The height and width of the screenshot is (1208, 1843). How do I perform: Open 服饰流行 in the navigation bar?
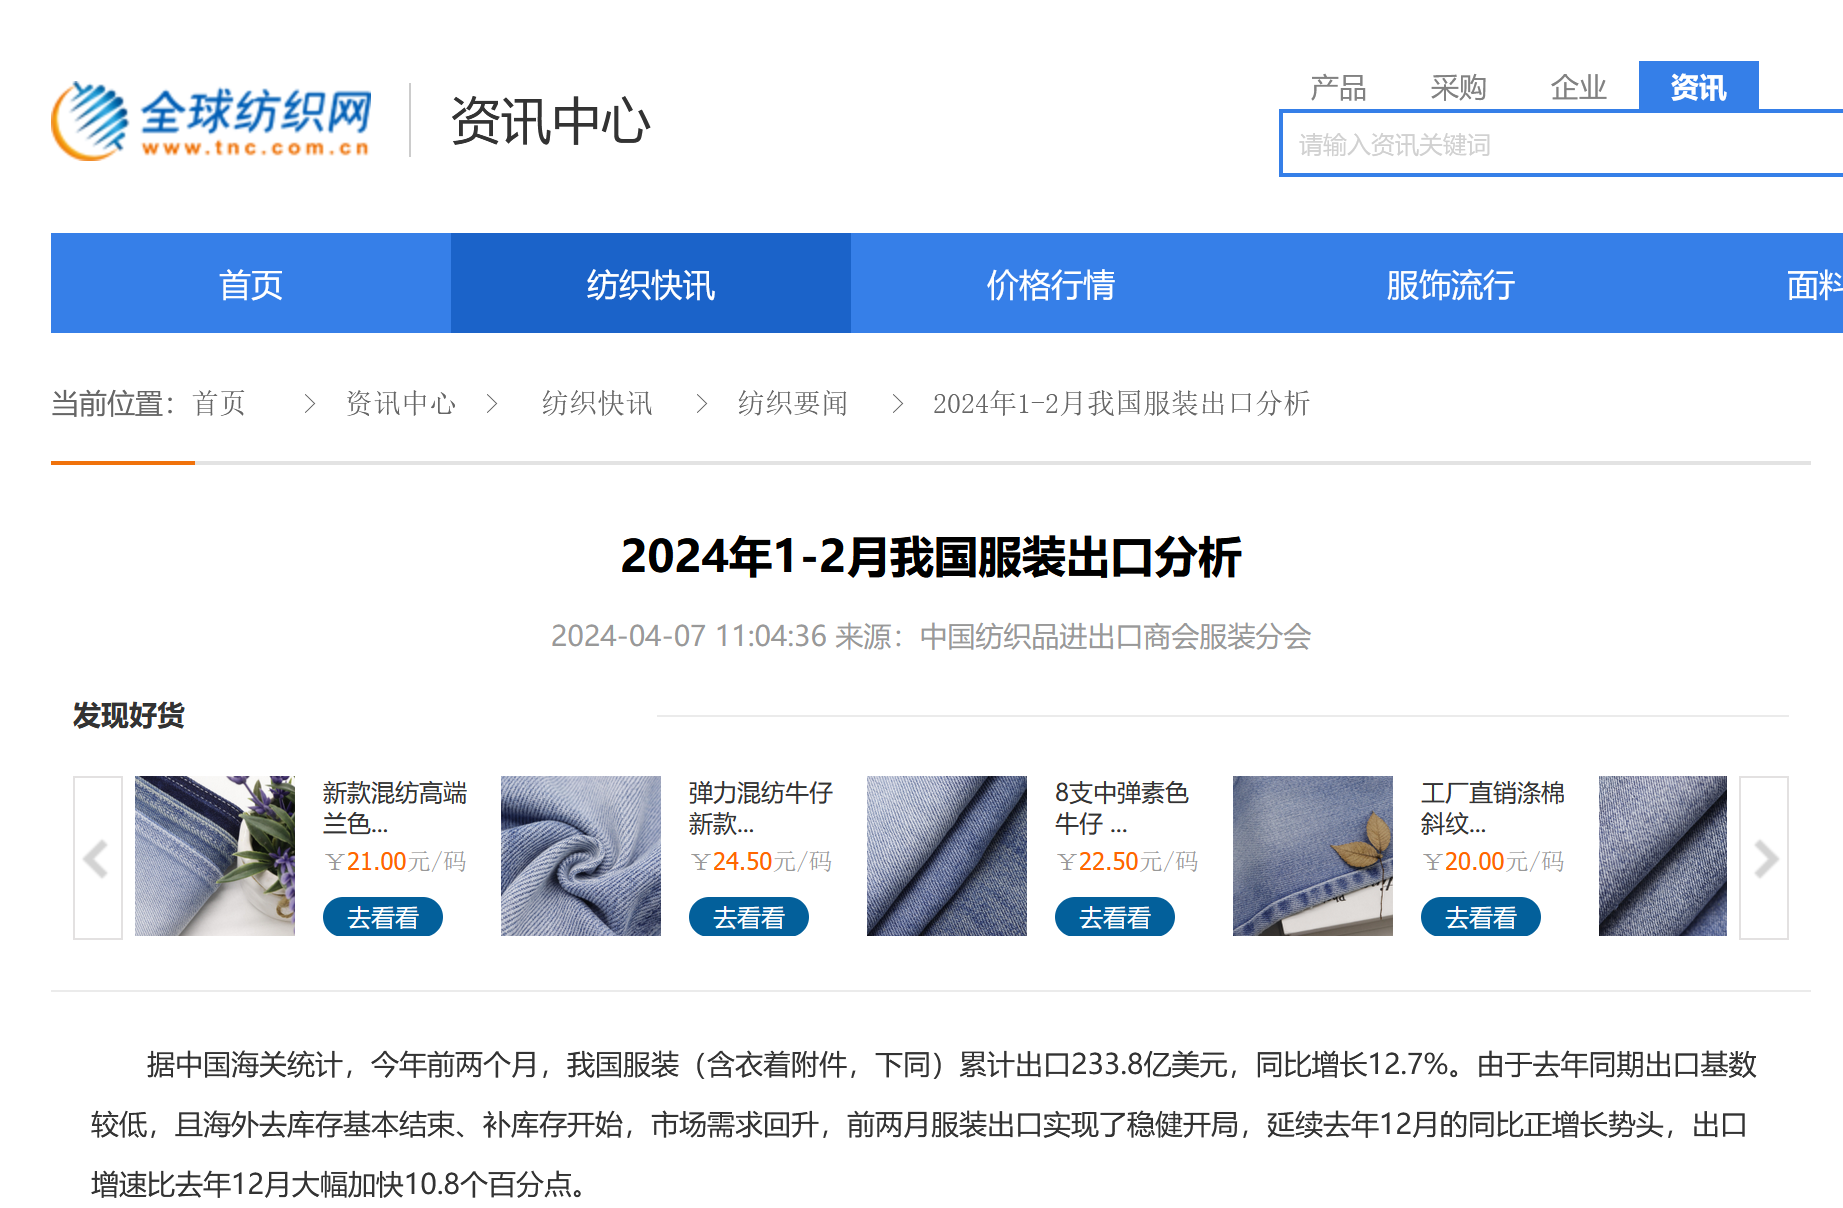pos(1451,284)
